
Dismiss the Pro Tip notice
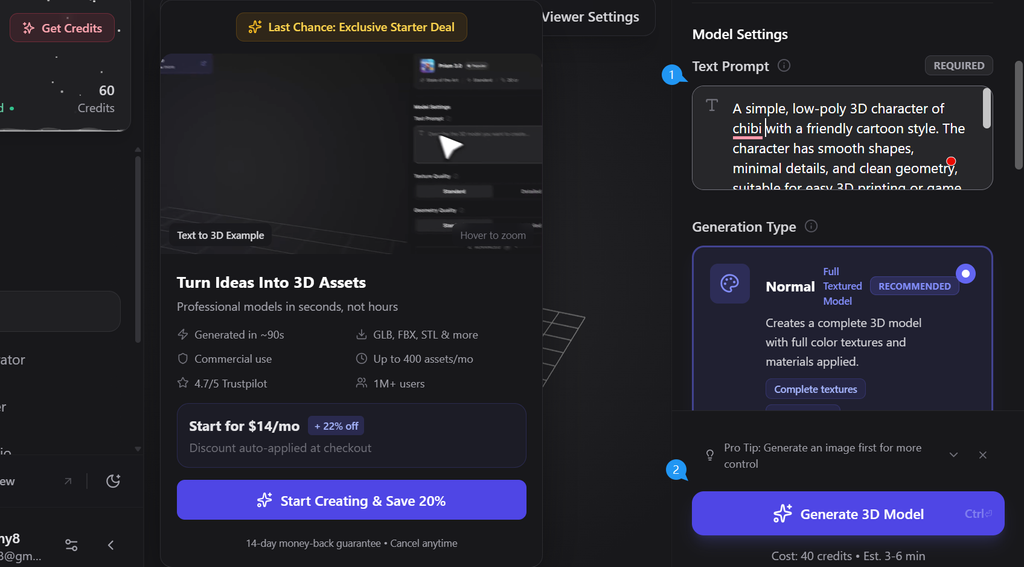tap(983, 455)
